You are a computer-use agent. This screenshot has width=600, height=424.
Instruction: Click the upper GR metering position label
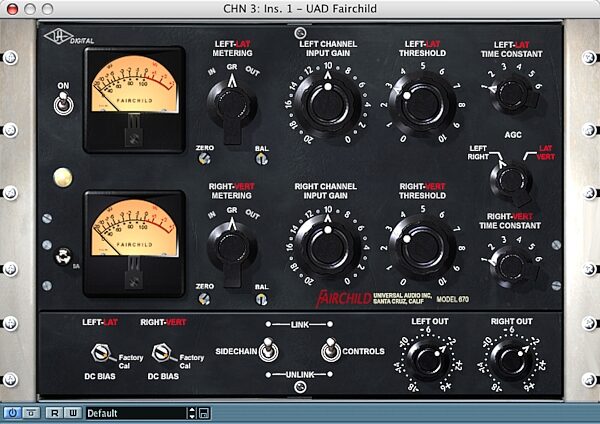click(x=232, y=67)
